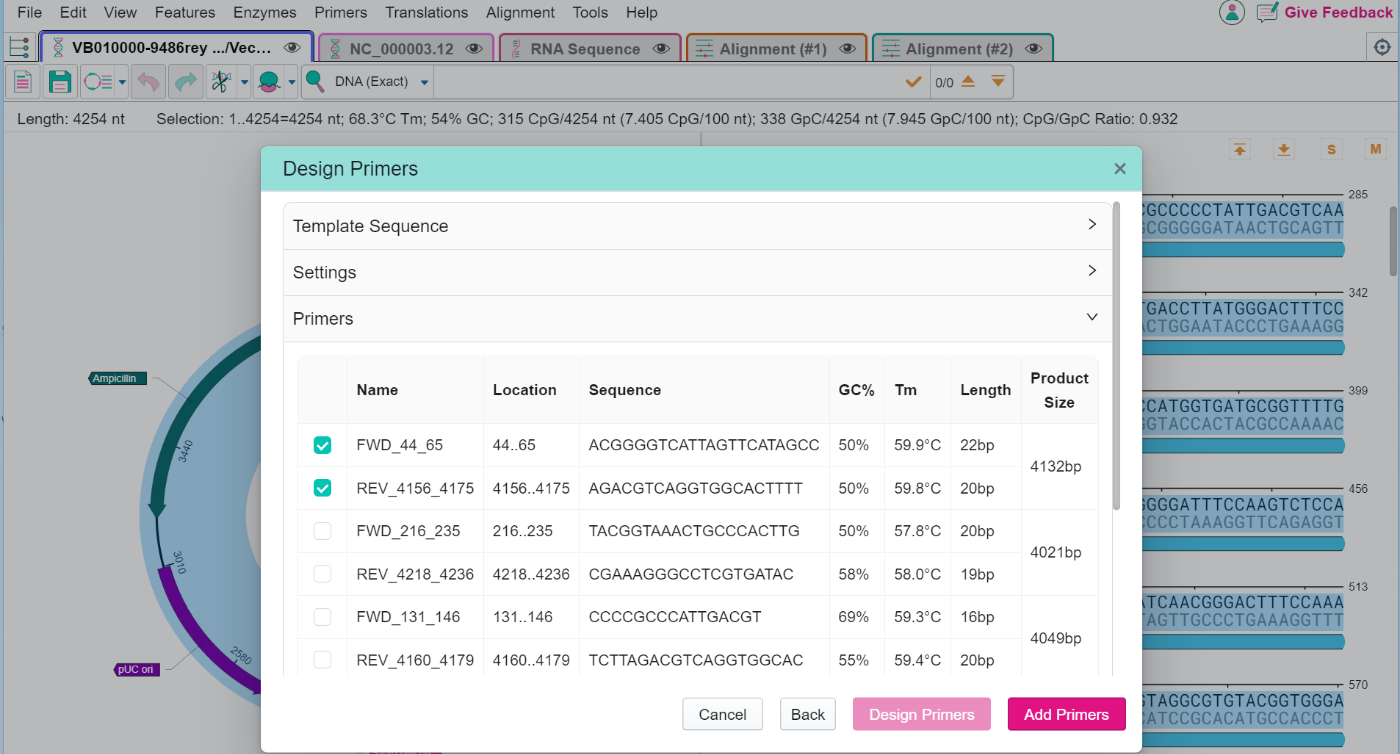Click the save file icon in toolbar
The image size is (1400, 754).
[60, 82]
